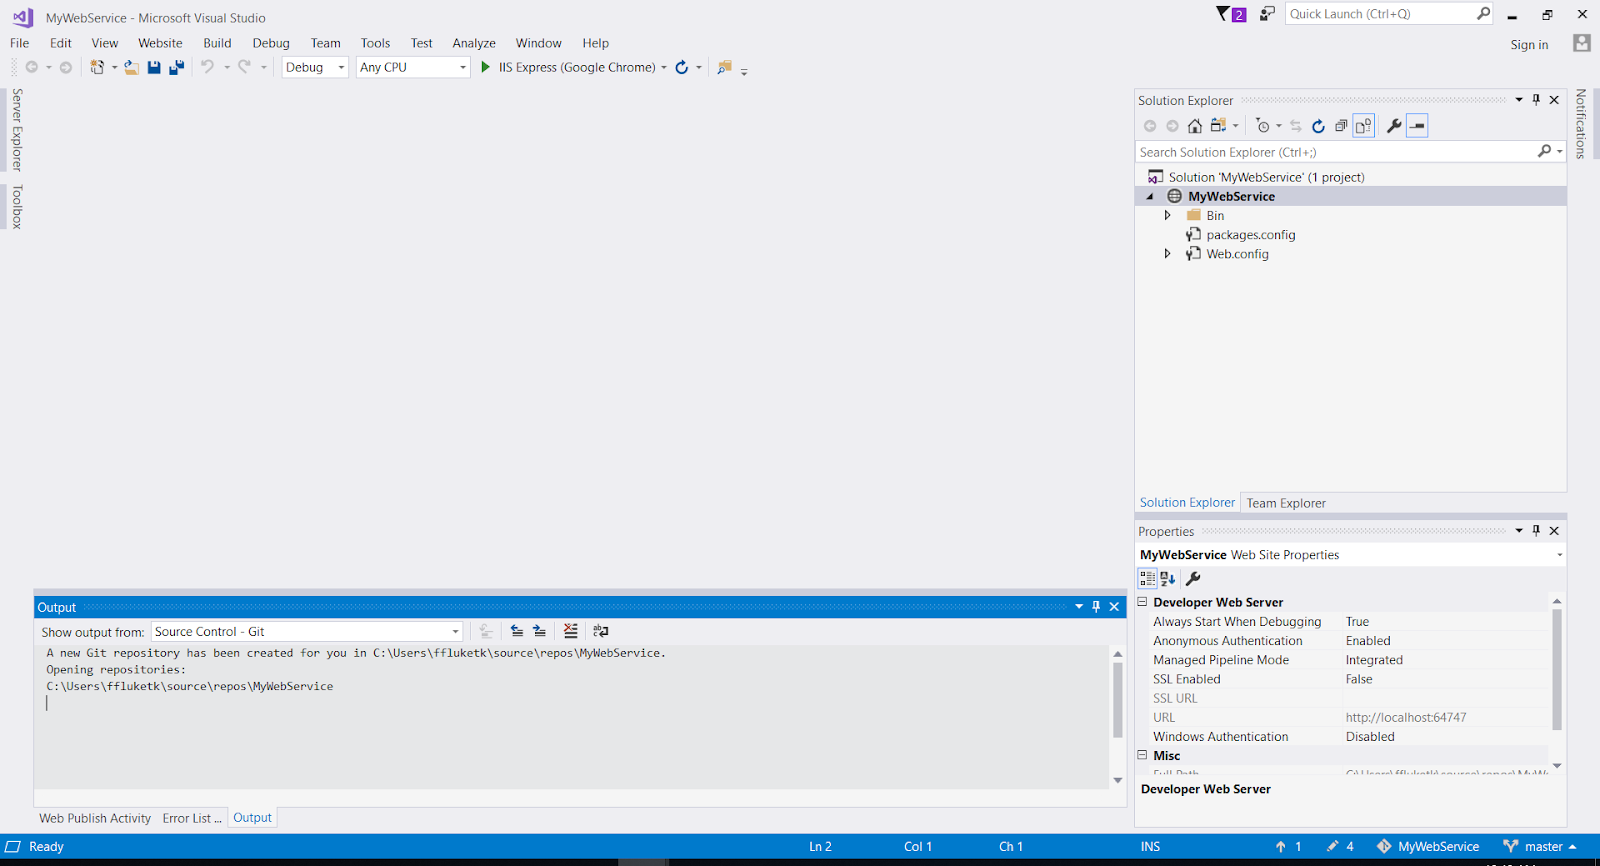Refresh the Solution Explorer tree
Image resolution: width=1600 pixels, height=866 pixels.
tap(1318, 126)
